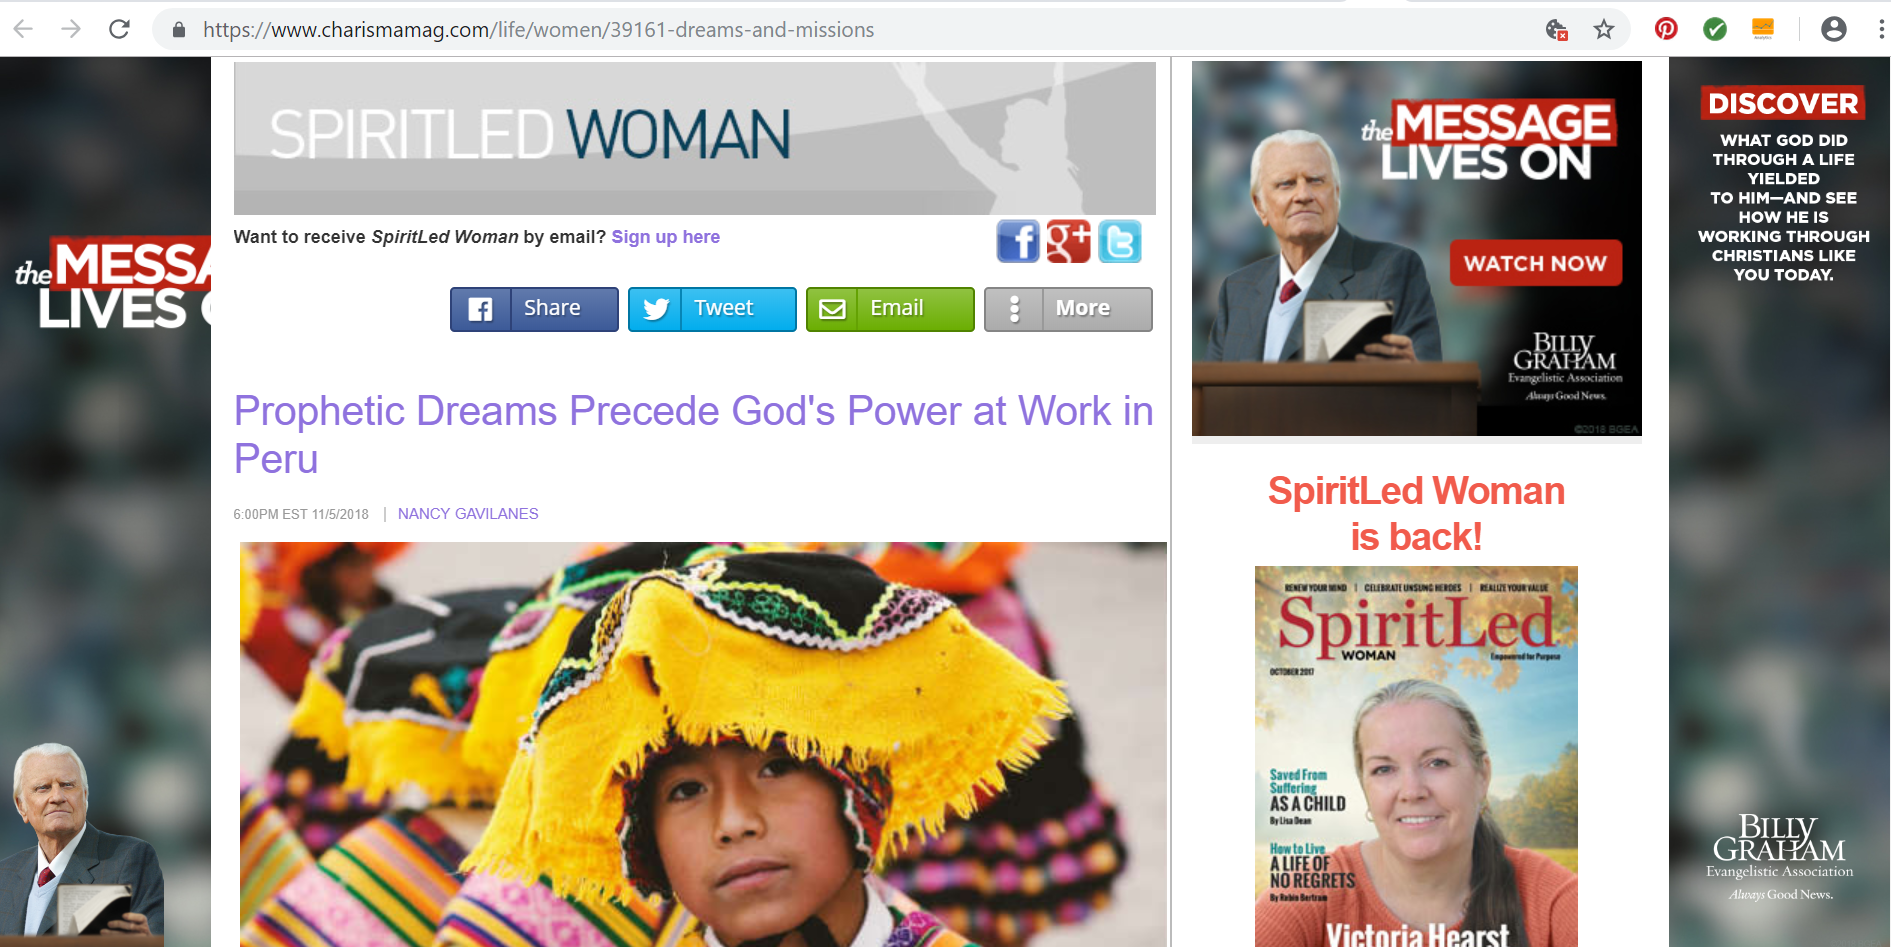Open the Prophetic Dreams article headline
This screenshot has width=1891, height=947.
coord(693,435)
